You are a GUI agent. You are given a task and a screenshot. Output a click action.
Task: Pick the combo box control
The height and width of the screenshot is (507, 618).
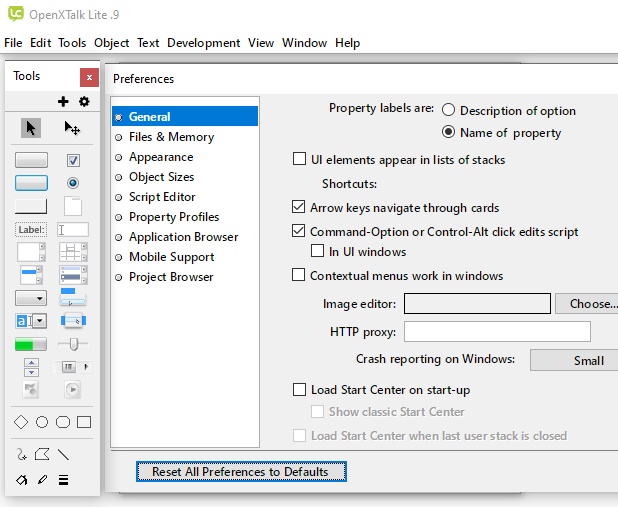31,321
